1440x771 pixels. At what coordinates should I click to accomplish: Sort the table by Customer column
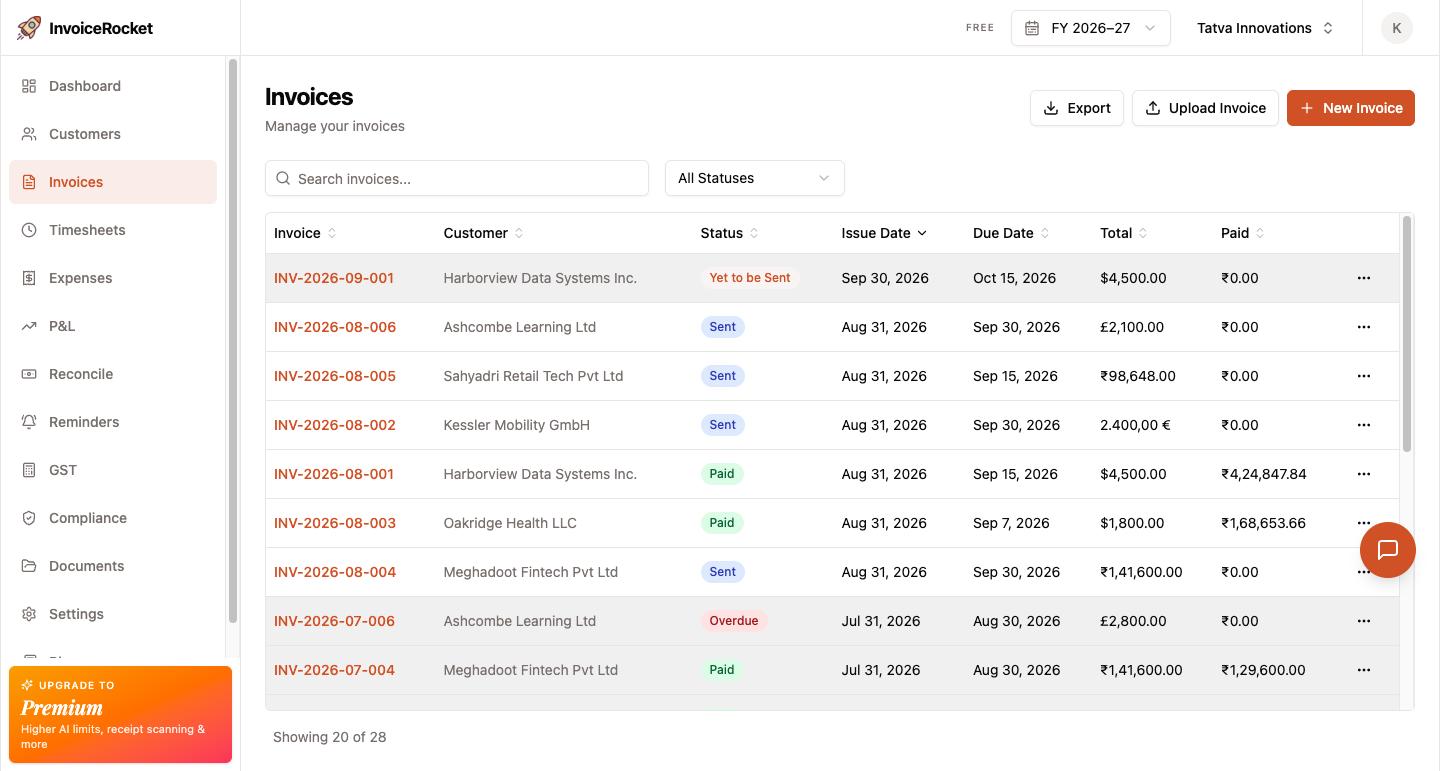pyautogui.click(x=484, y=233)
